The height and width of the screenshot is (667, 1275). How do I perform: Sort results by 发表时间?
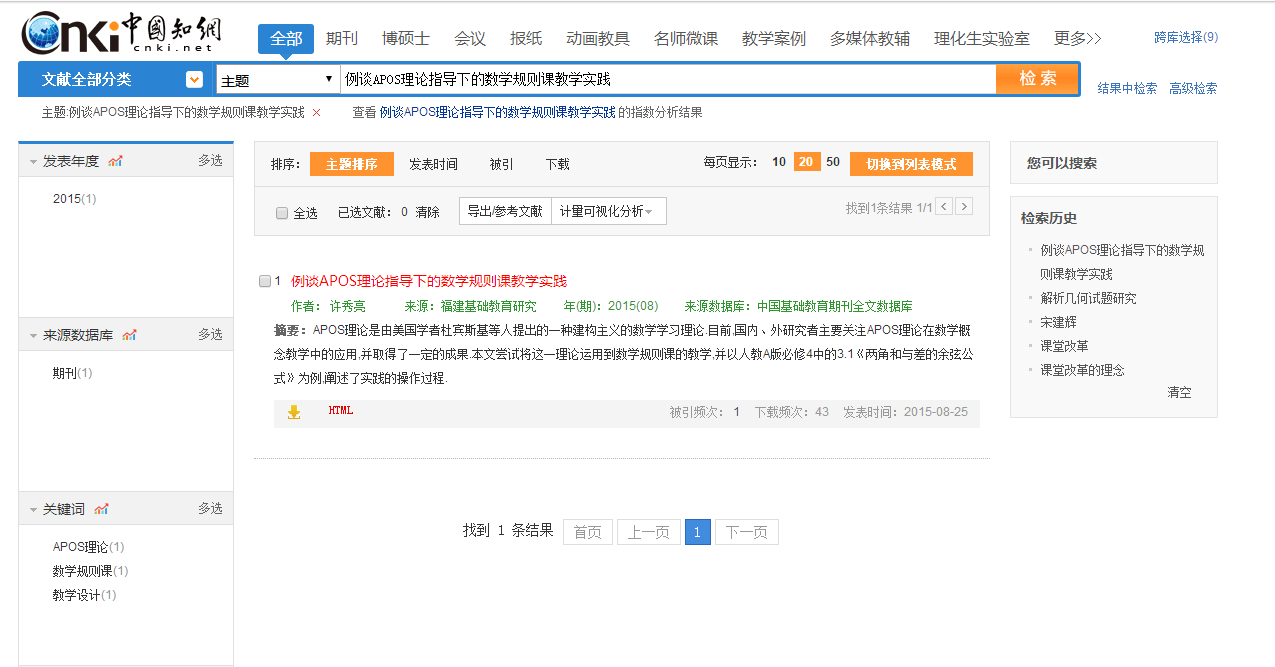pos(433,164)
